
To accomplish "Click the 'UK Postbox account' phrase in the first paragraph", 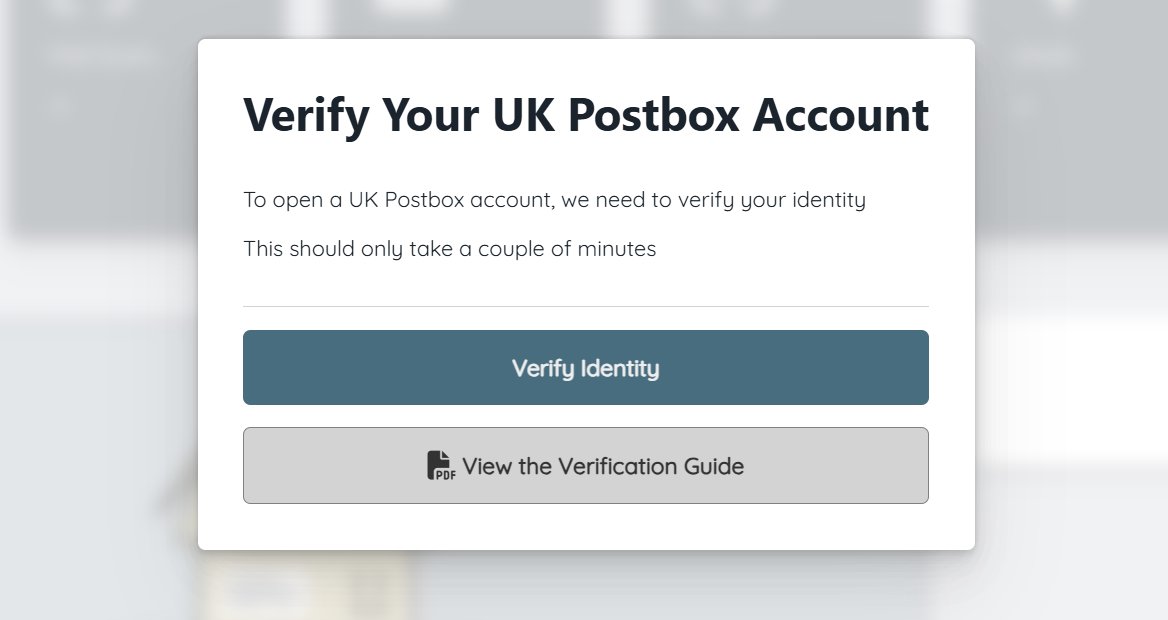I will (451, 200).
